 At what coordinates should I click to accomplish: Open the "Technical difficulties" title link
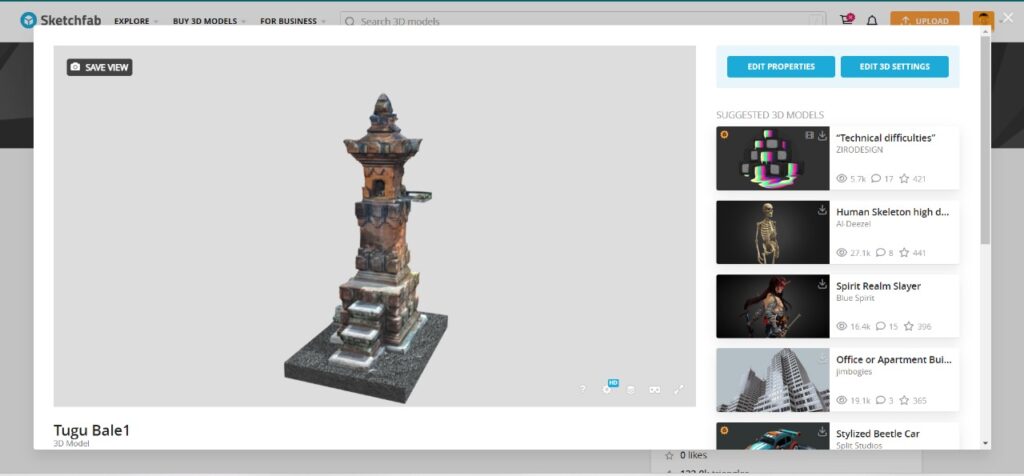(x=886, y=138)
